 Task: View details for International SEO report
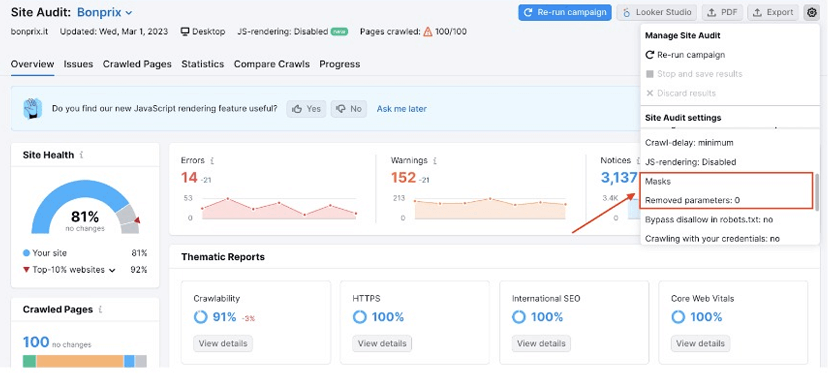coord(541,344)
